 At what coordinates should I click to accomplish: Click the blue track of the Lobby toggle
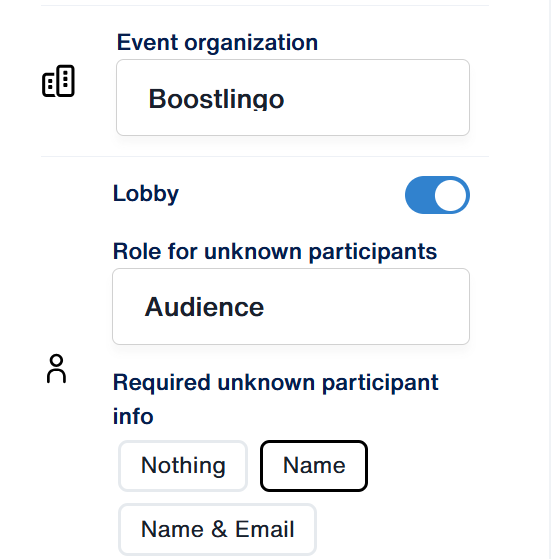[x=419, y=195]
